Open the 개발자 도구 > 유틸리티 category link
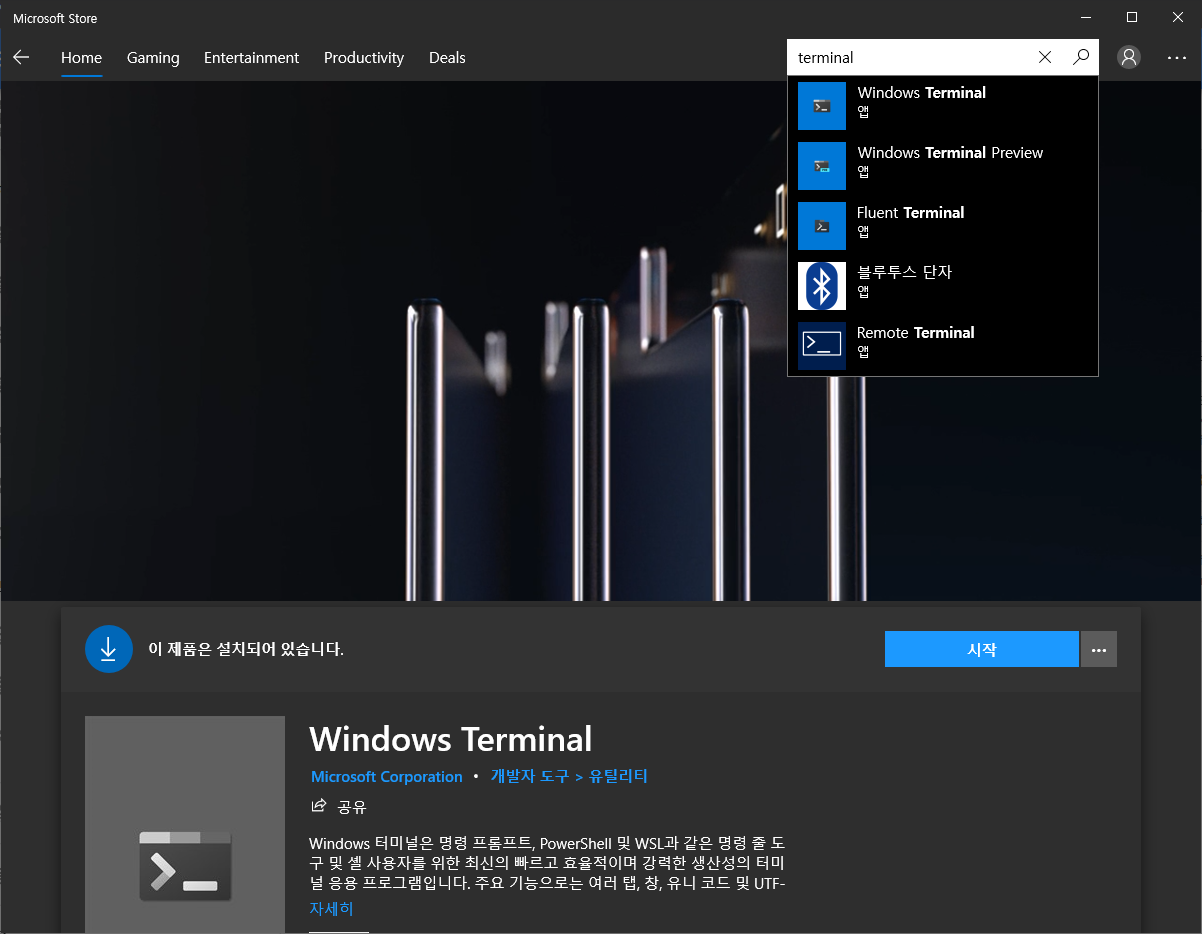This screenshot has height=934, width=1202. (569, 776)
